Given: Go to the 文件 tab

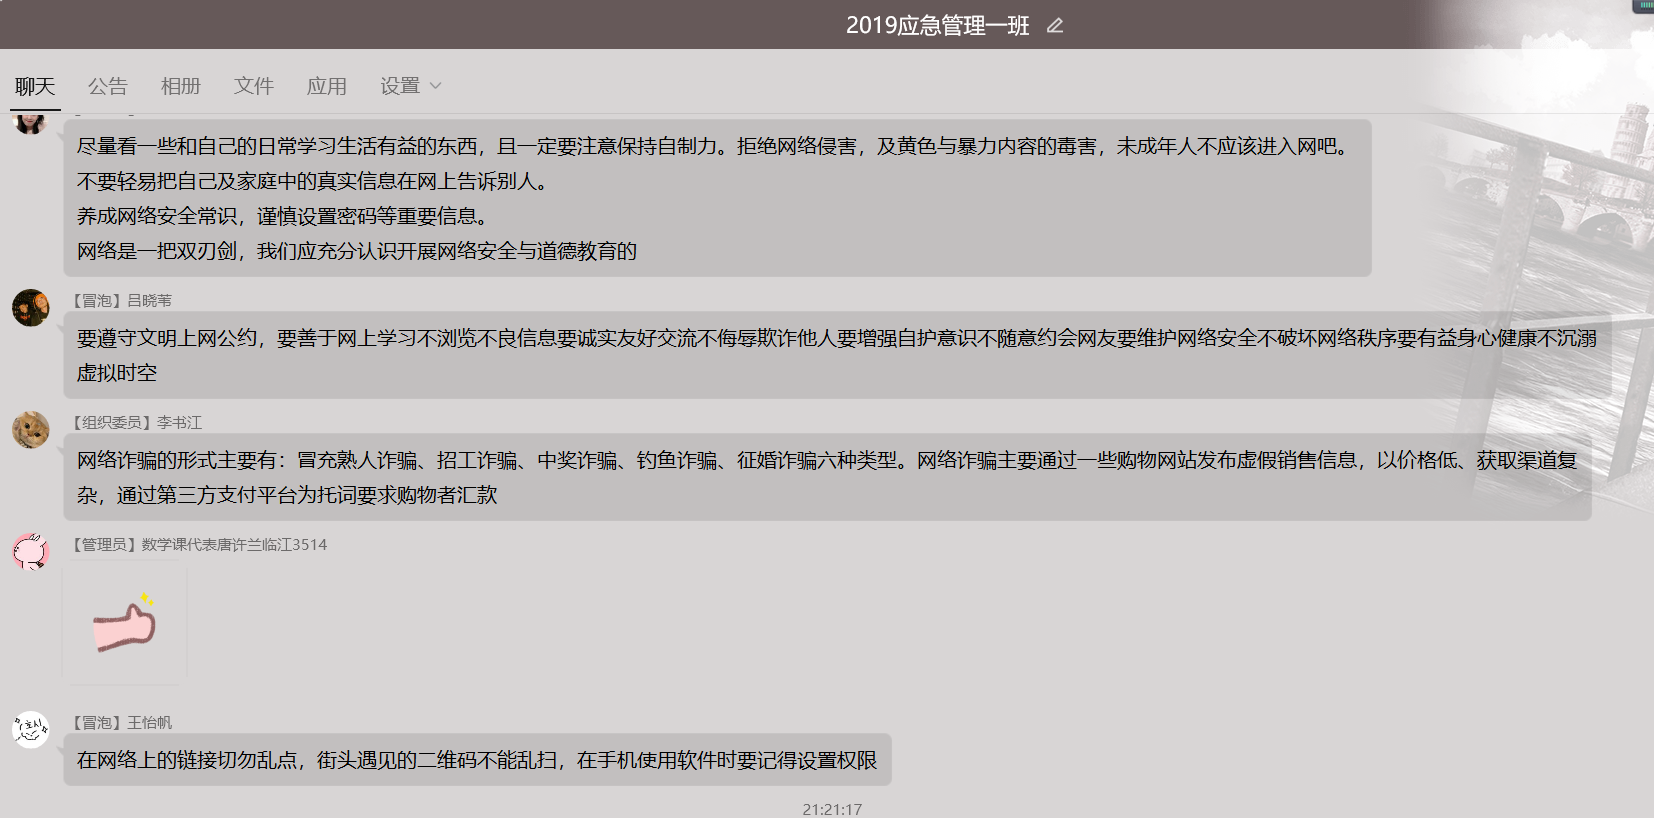Looking at the screenshot, I should pyautogui.click(x=253, y=86).
